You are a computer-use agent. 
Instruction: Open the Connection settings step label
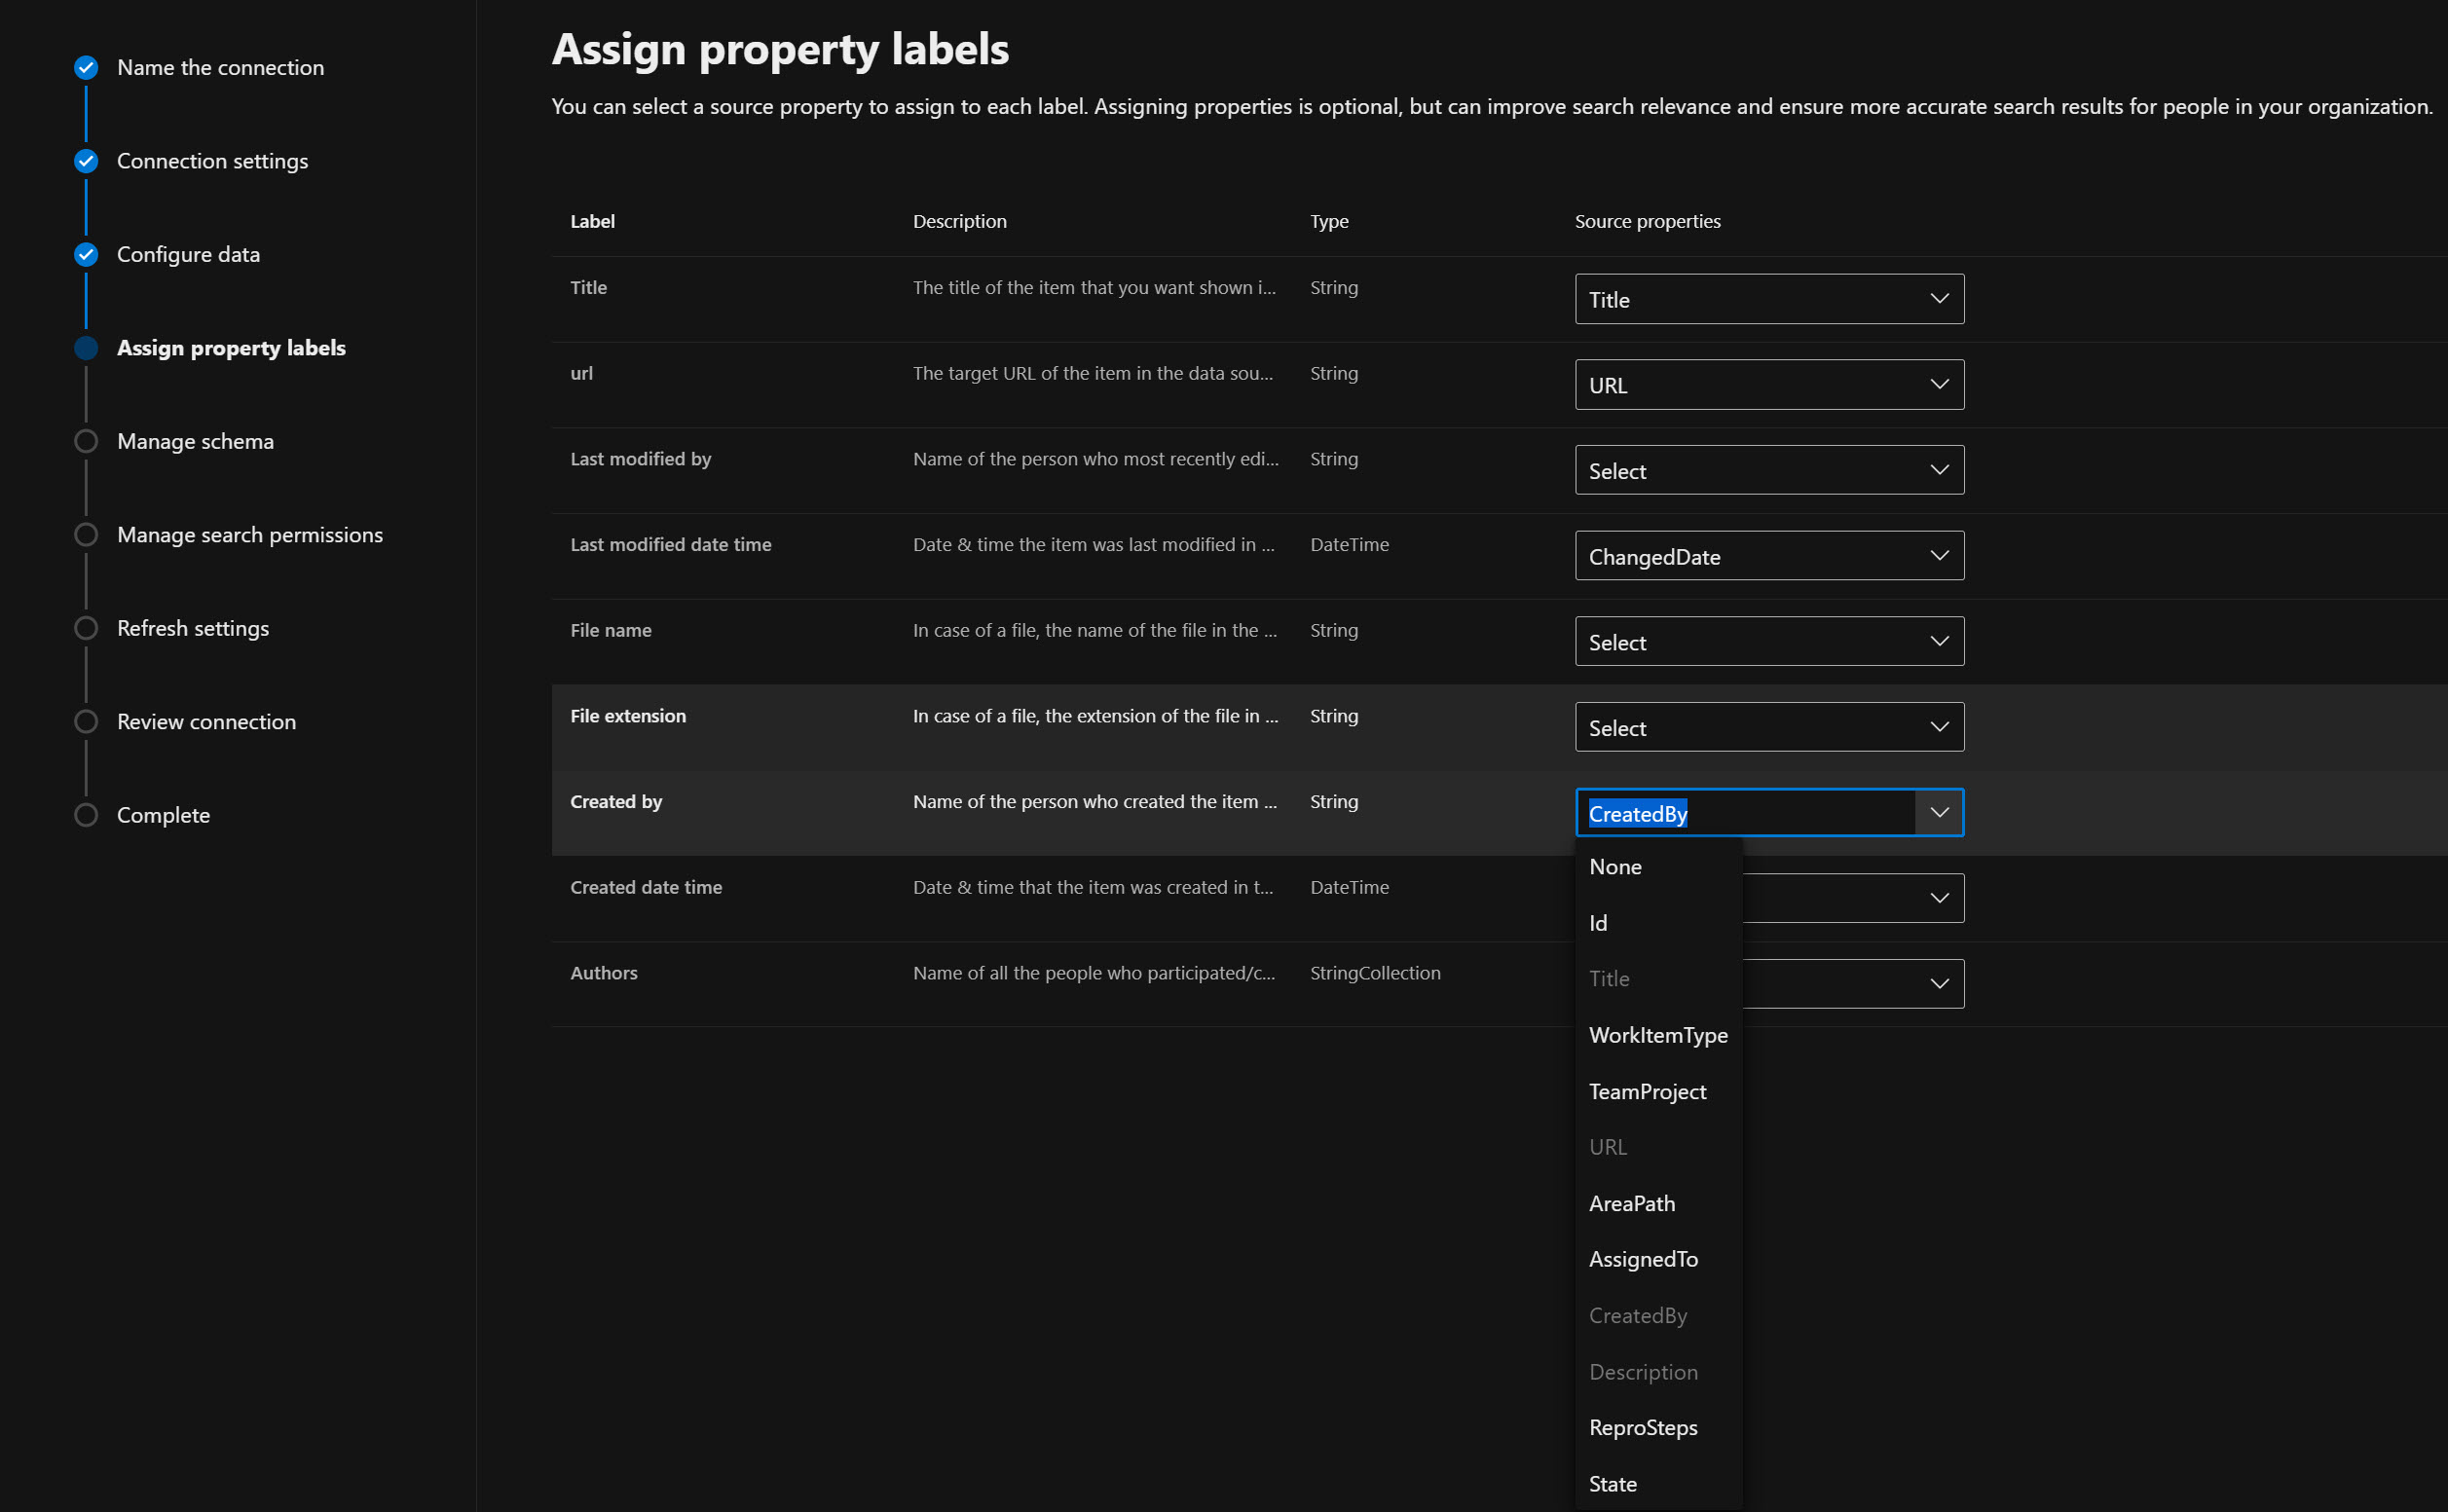tap(212, 161)
